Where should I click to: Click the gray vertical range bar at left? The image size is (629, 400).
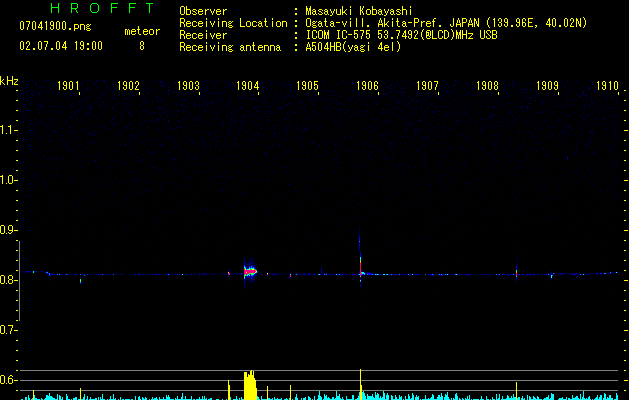click(x=19, y=281)
